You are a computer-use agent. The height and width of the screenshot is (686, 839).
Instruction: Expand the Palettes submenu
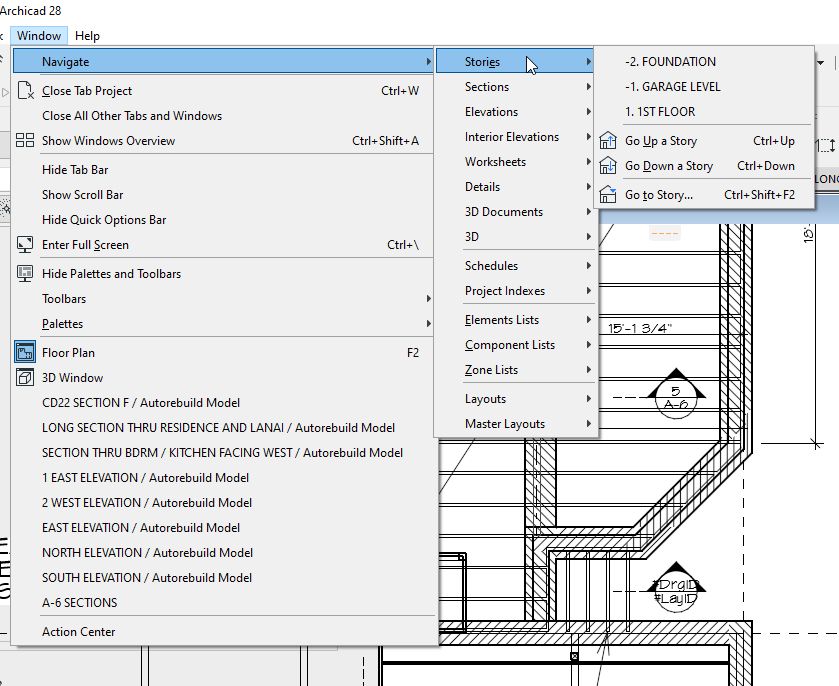click(x=223, y=324)
